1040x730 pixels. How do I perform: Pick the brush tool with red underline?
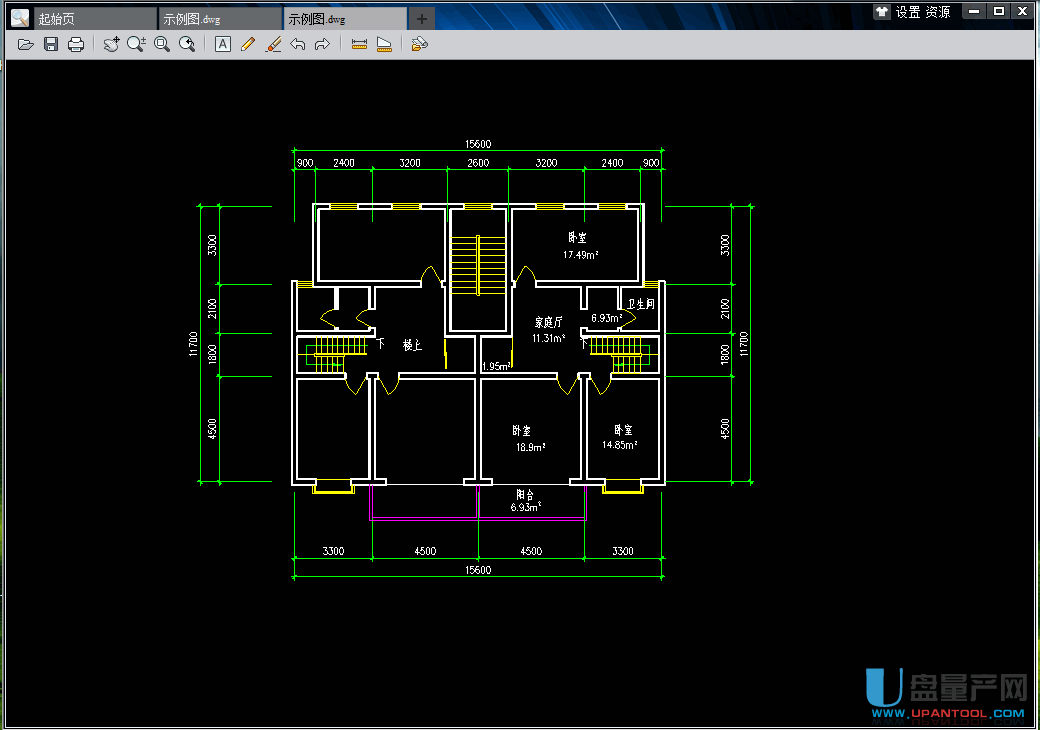coord(273,44)
